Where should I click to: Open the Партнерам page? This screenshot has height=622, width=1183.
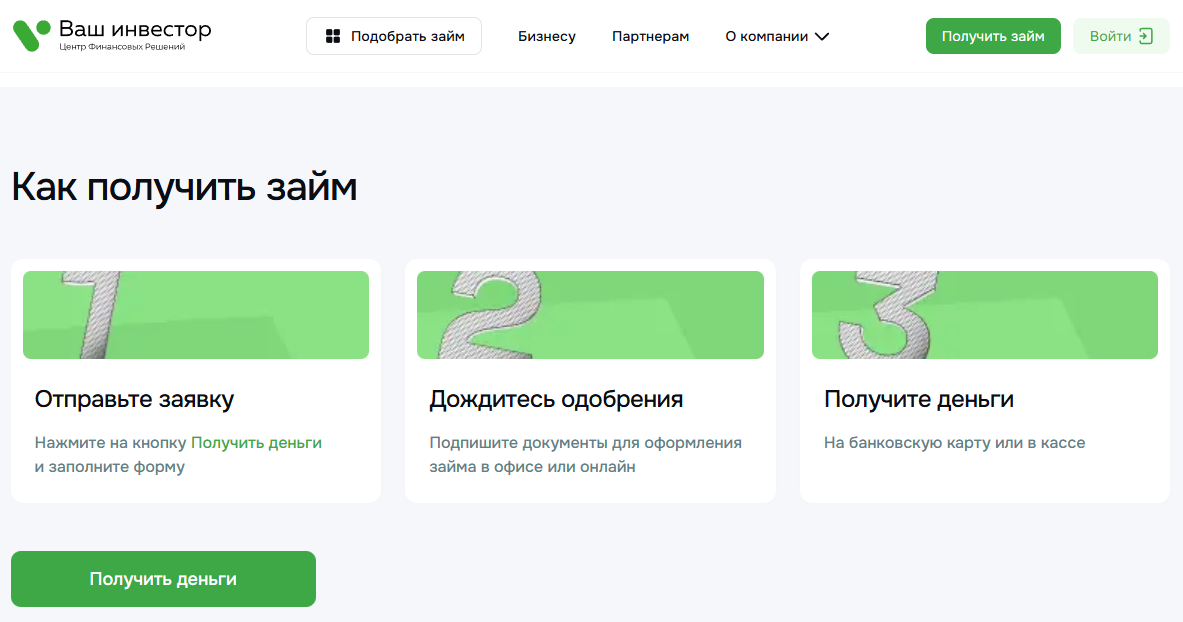(650, 37)
